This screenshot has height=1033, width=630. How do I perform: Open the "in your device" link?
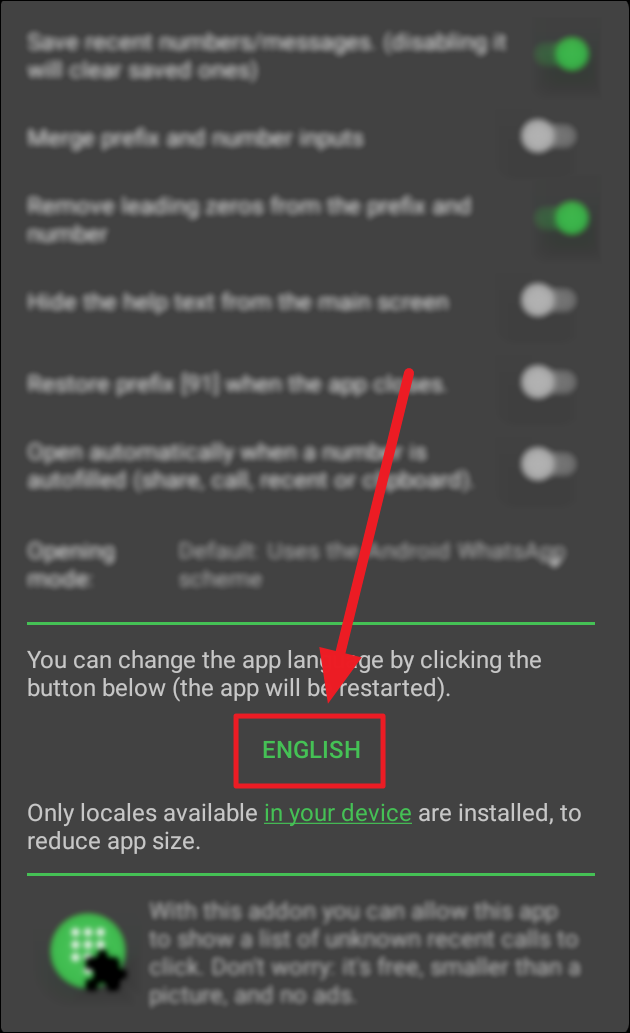point(338,813)
